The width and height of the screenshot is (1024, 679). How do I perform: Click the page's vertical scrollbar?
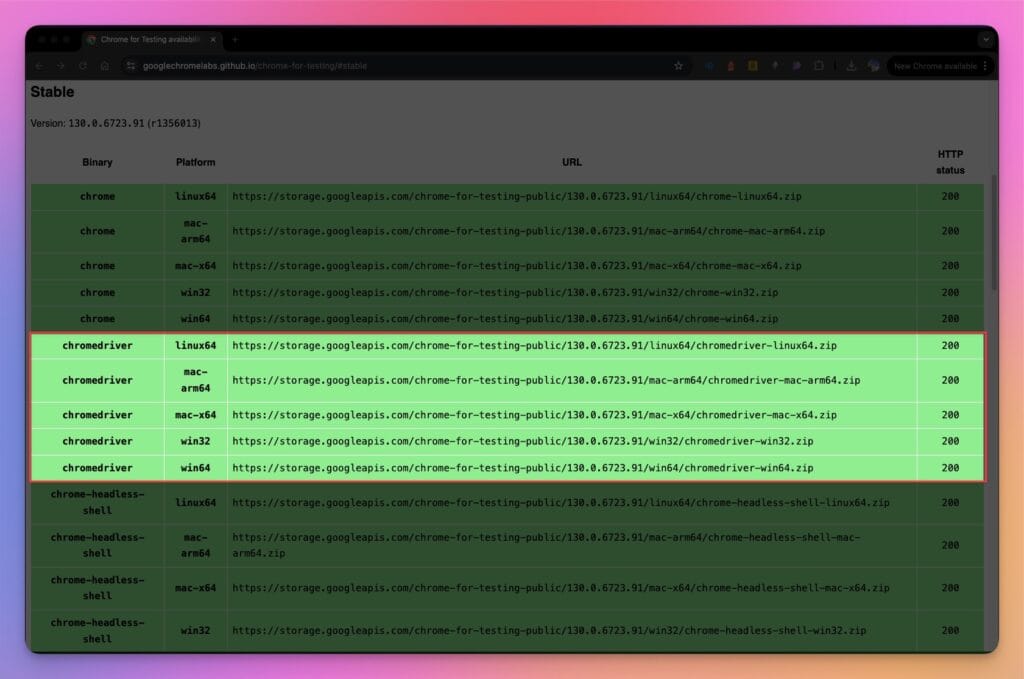click(x=994, y=232)
